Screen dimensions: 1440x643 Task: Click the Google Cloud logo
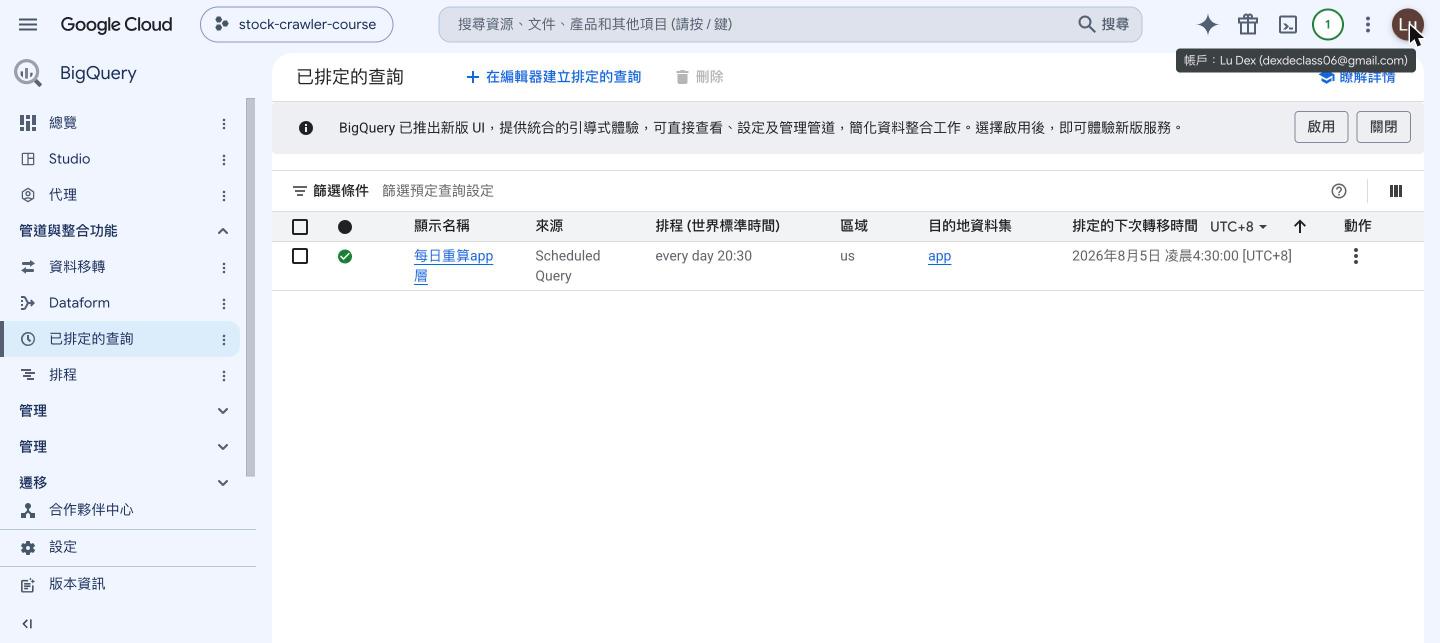(116, 24)
